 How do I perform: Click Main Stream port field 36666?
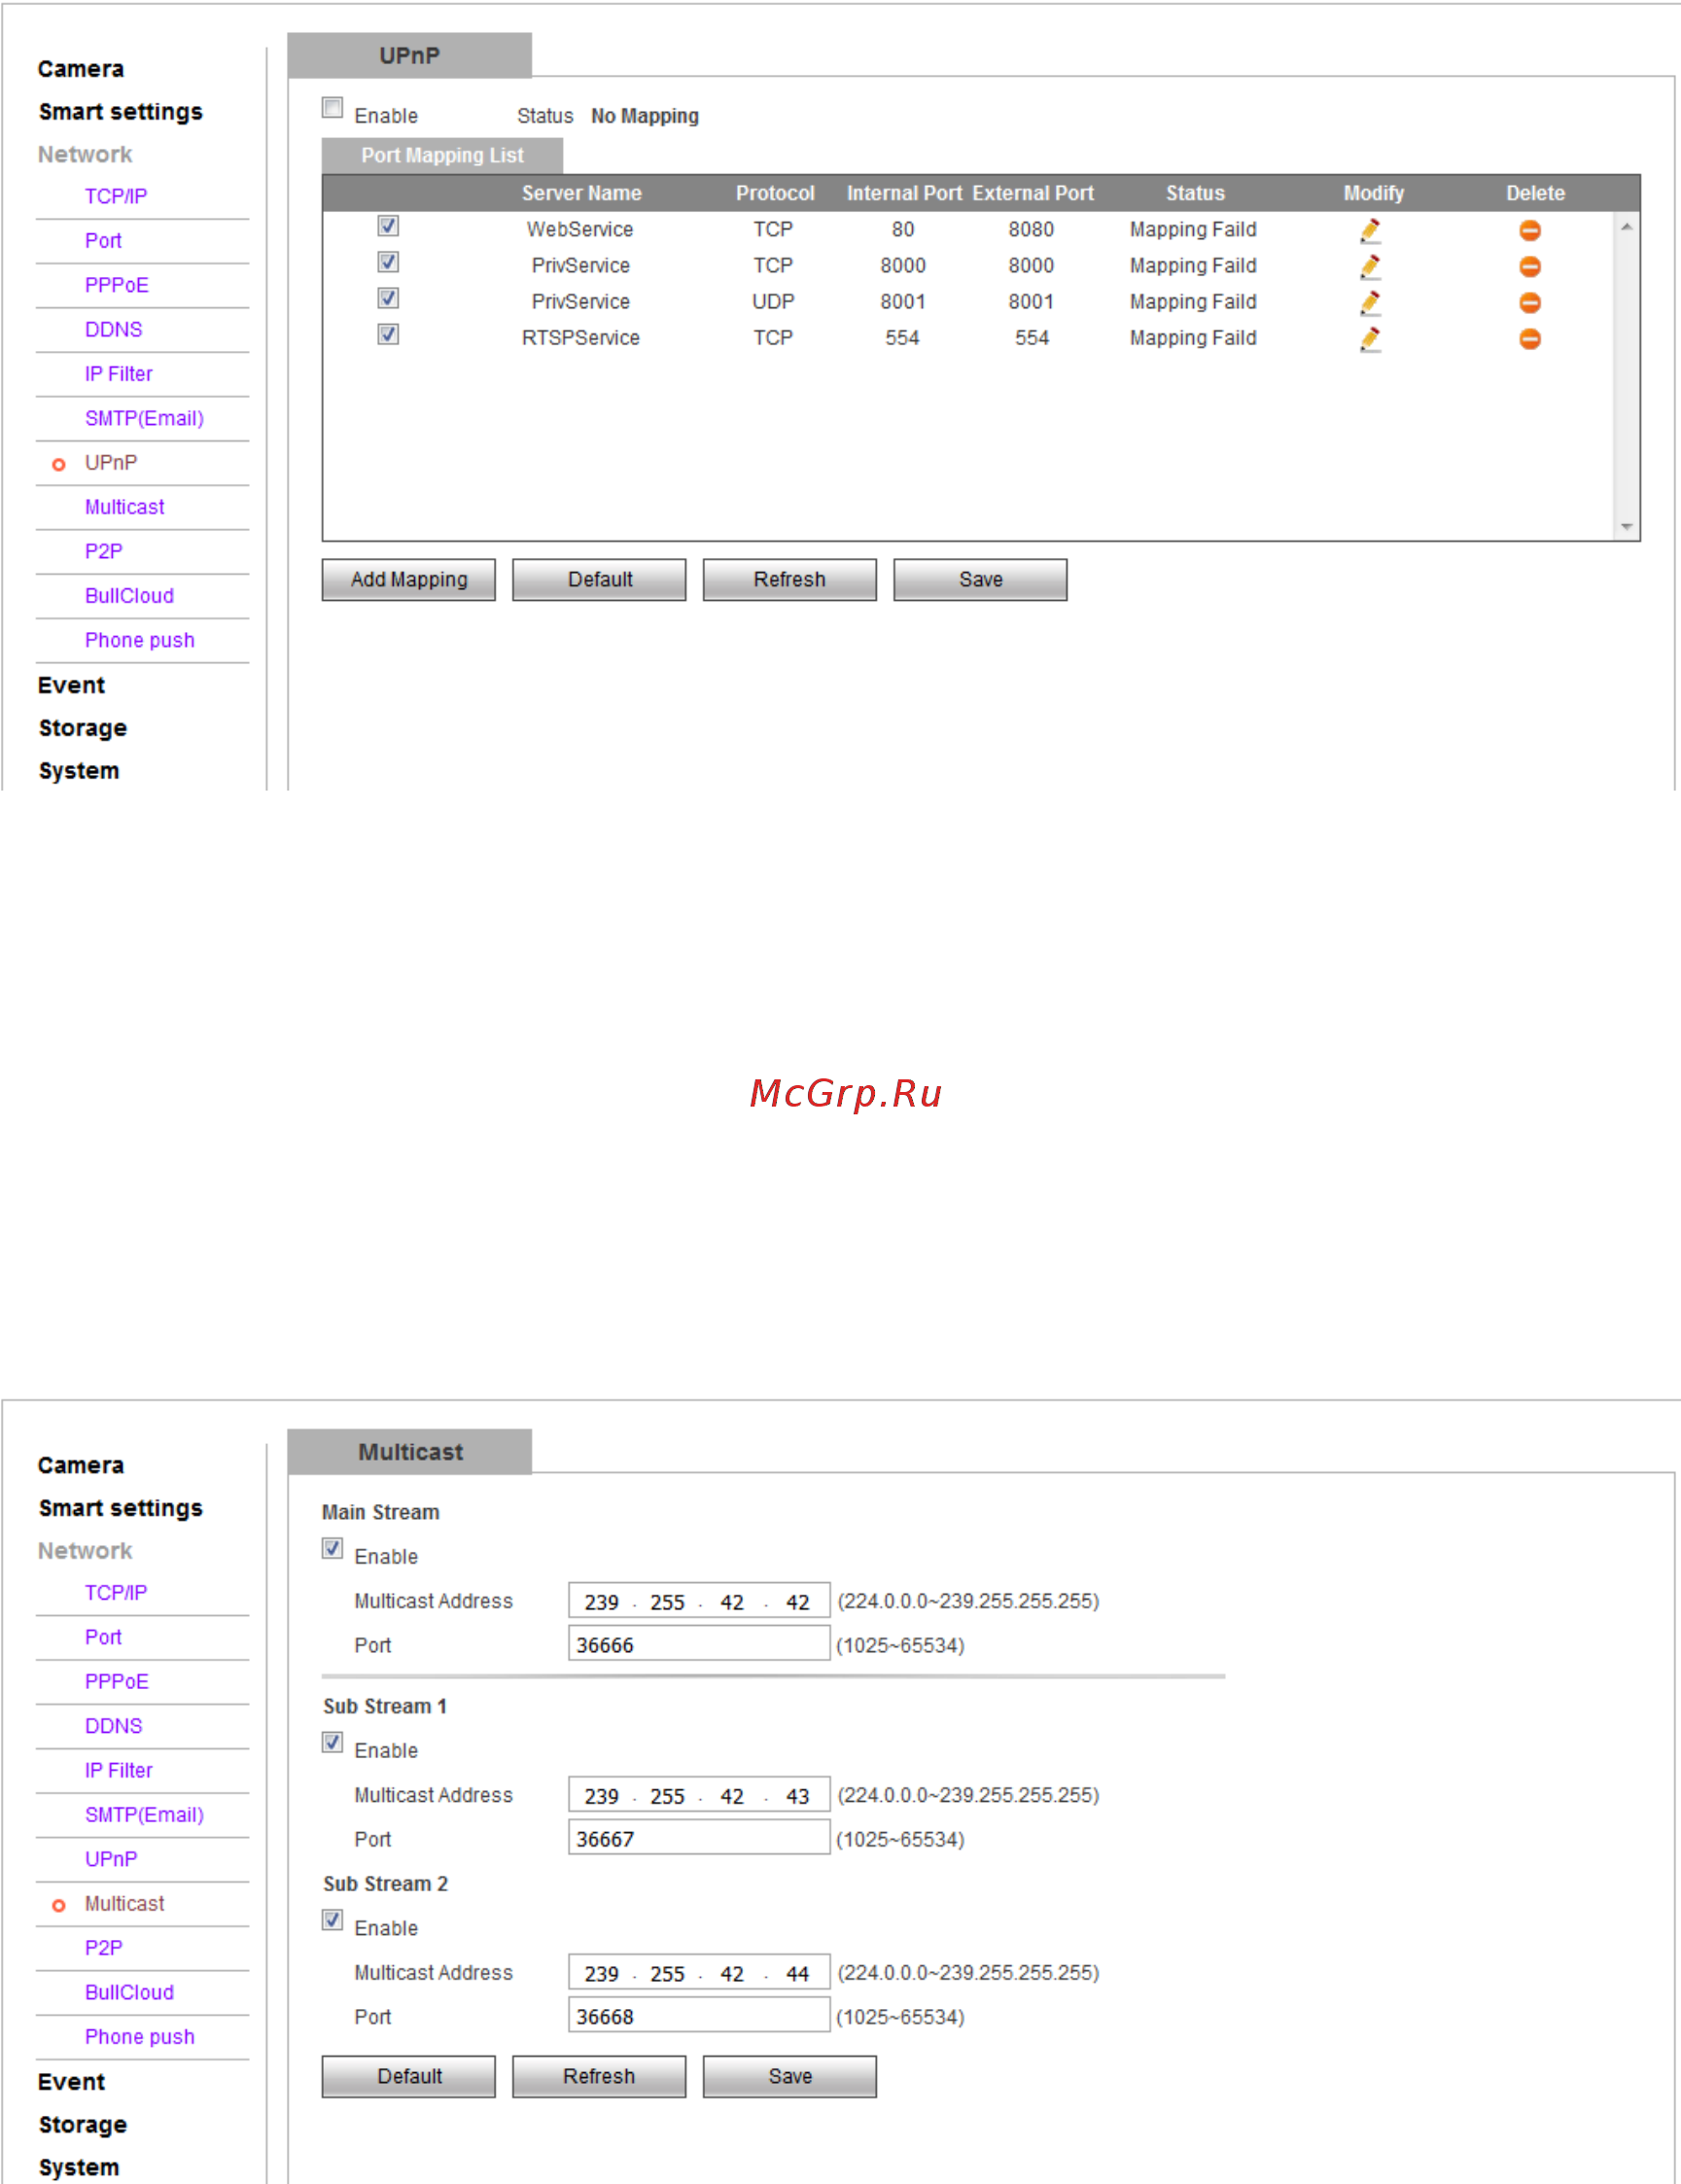click(x=699, y=1645)
